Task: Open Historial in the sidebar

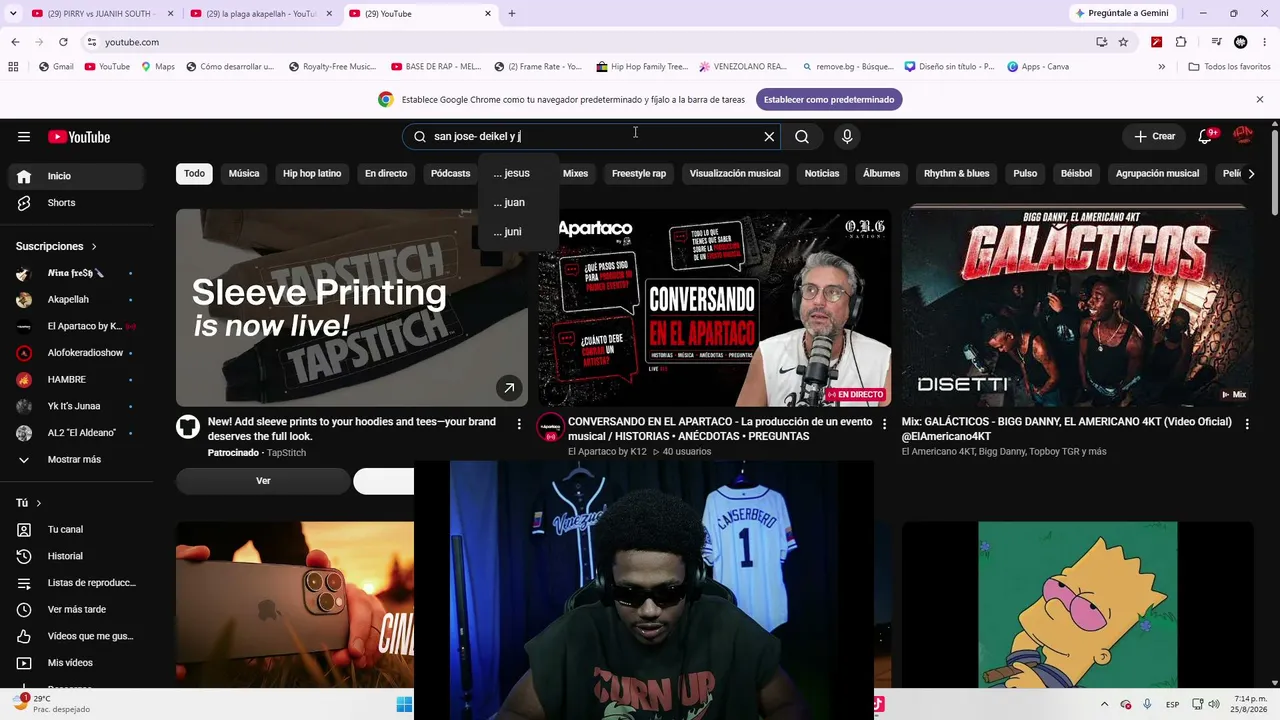Action: (77, 556)
